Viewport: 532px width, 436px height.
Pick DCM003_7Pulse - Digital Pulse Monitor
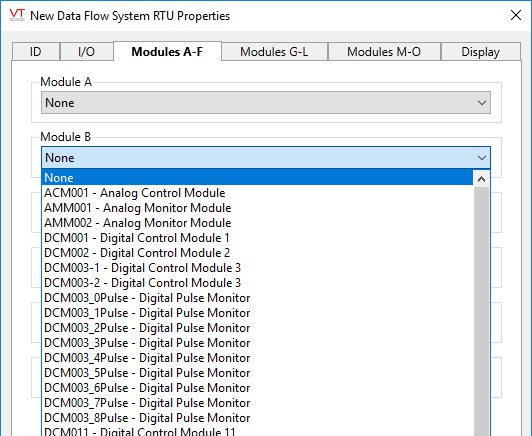pos(257,403)
